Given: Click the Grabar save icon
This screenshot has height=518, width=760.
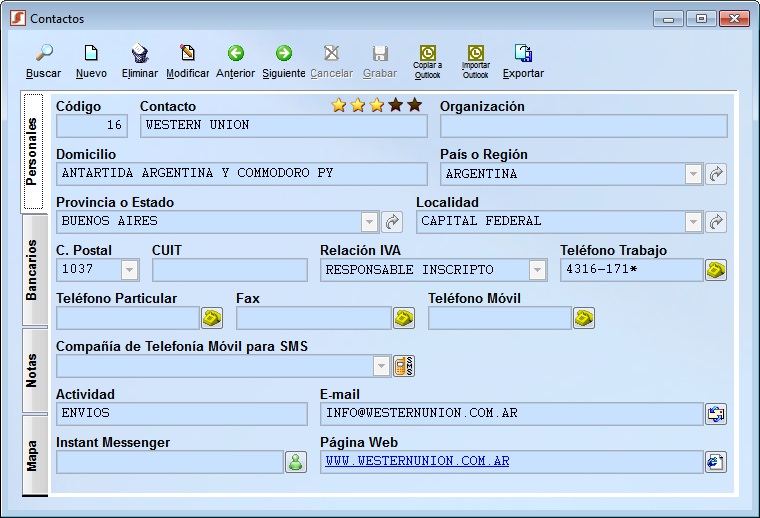Looking at the screenshot, I should tap(380, 61).
